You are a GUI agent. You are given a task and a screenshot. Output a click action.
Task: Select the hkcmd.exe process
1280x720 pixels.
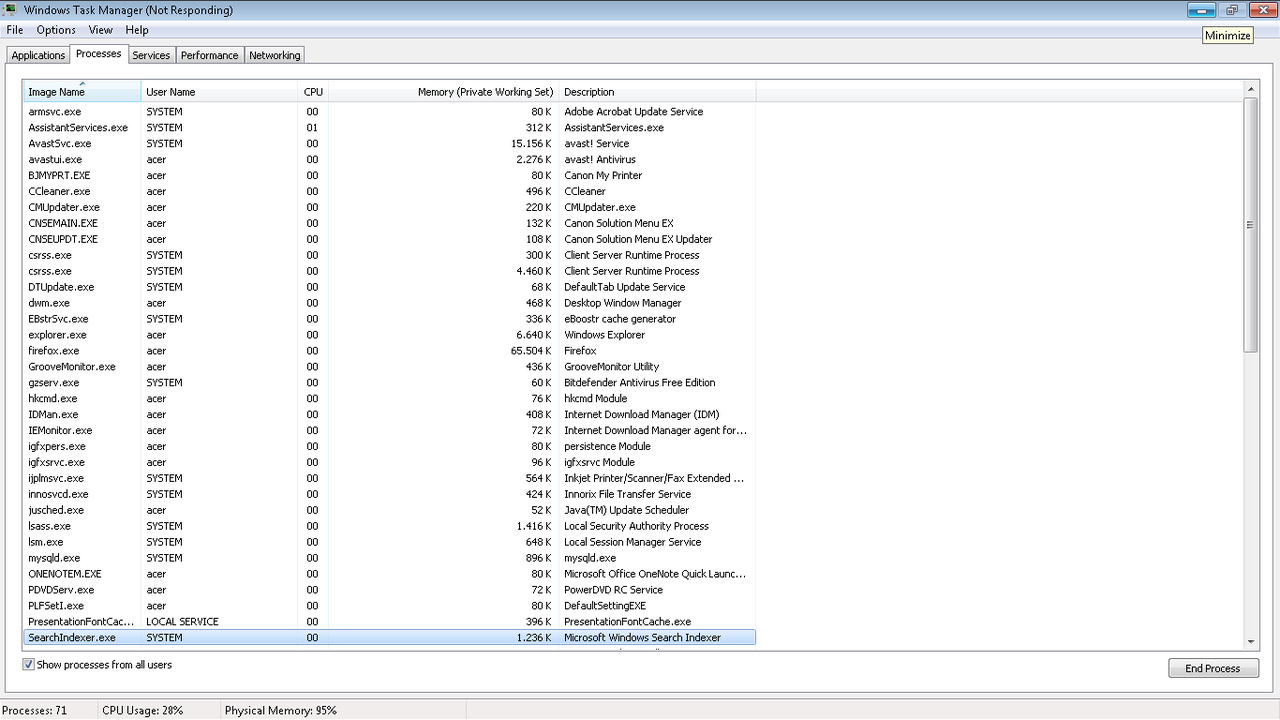[x=390, y=398]
